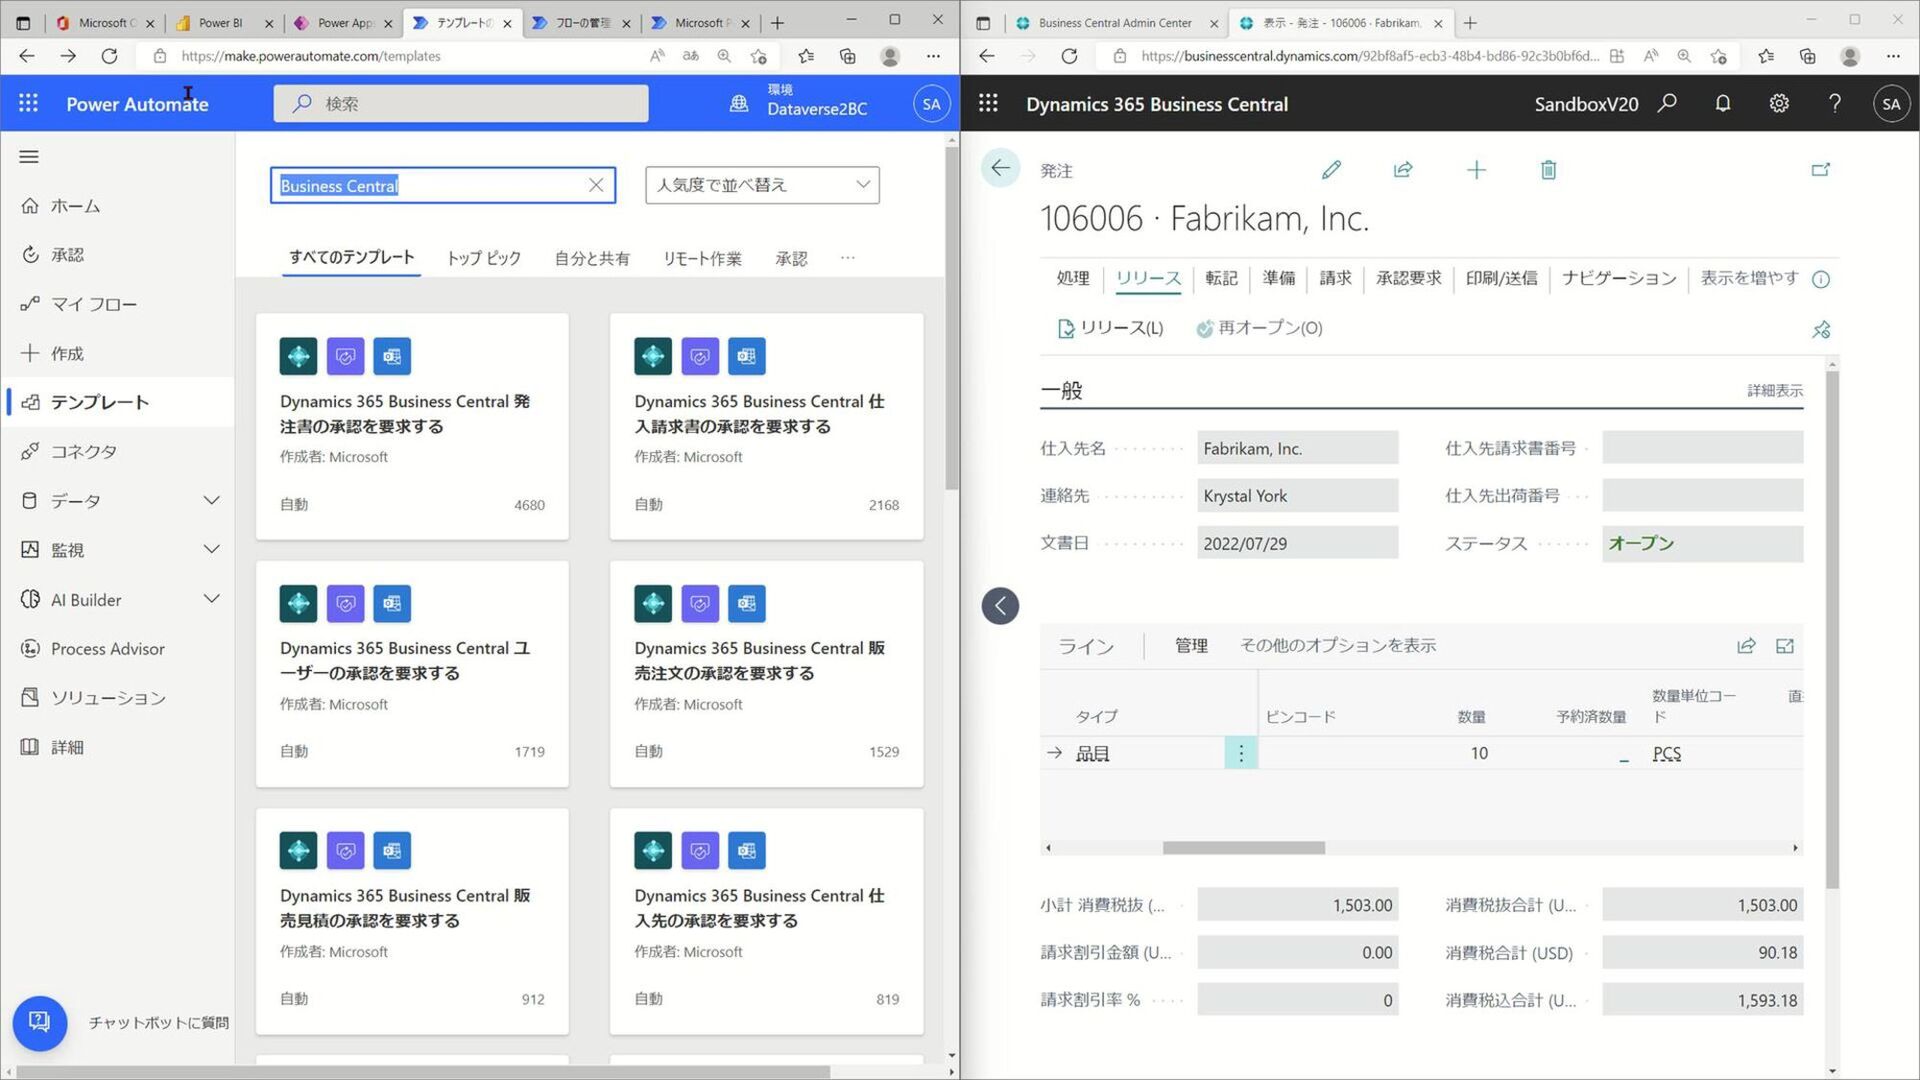Open purchase order in new window
This screenshot has height=1080, width=1920.
tap(1821, 170)
